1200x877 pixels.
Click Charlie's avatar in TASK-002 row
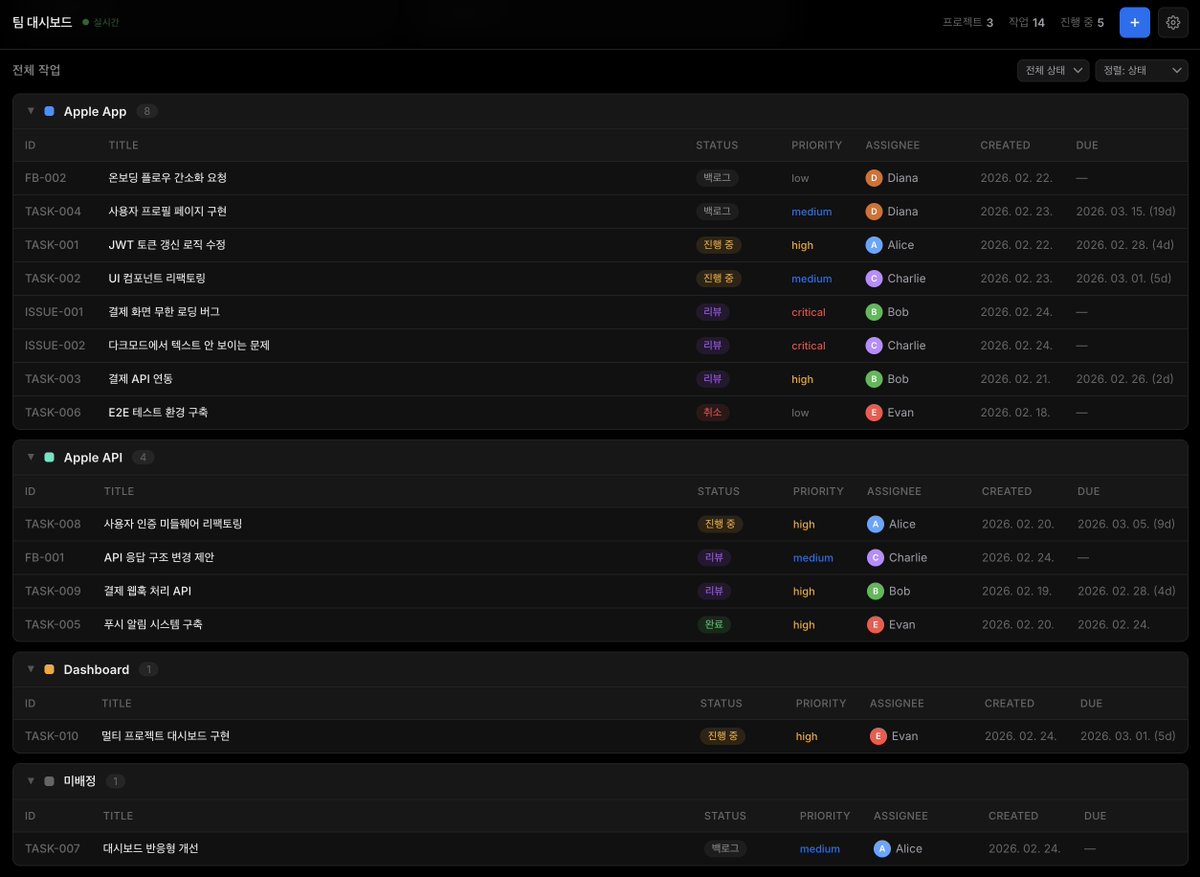874,278
